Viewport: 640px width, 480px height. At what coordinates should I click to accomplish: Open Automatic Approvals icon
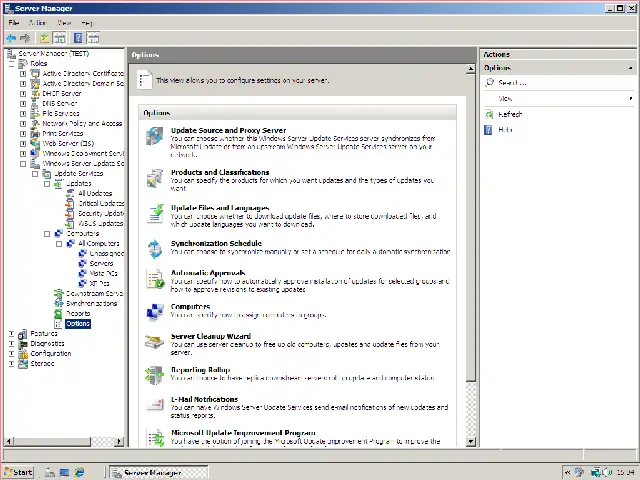(x=155, y=279)
